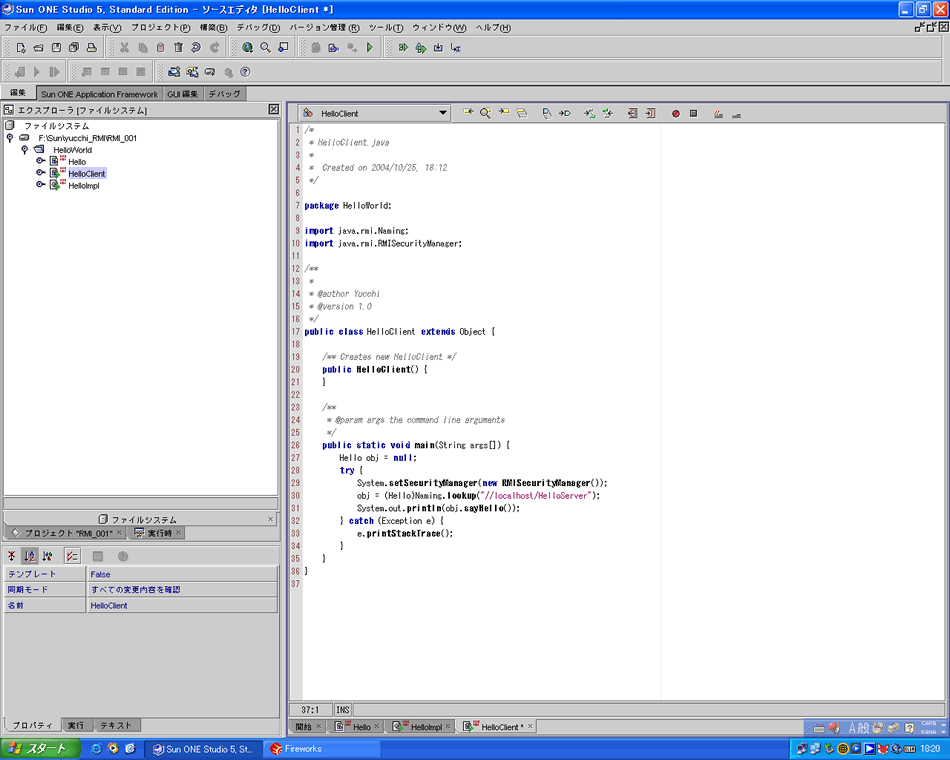Viewport: 950px width, 760px height.
Task: Click the 名前 property value HelloClient field
Action: pyautogui.click(x=180, y=605)
